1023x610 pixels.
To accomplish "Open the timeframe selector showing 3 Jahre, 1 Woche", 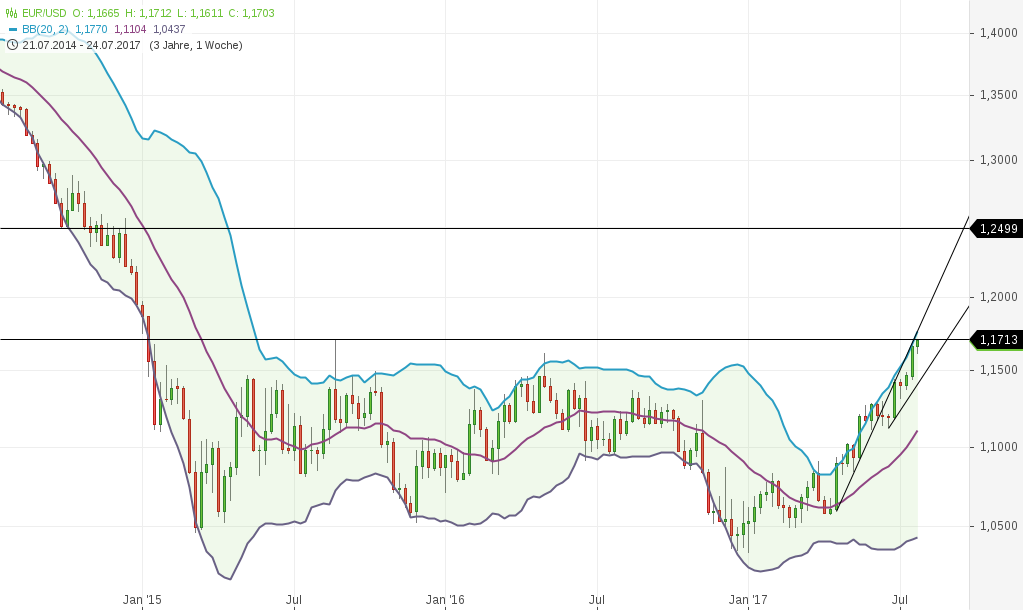I will 196,45.
